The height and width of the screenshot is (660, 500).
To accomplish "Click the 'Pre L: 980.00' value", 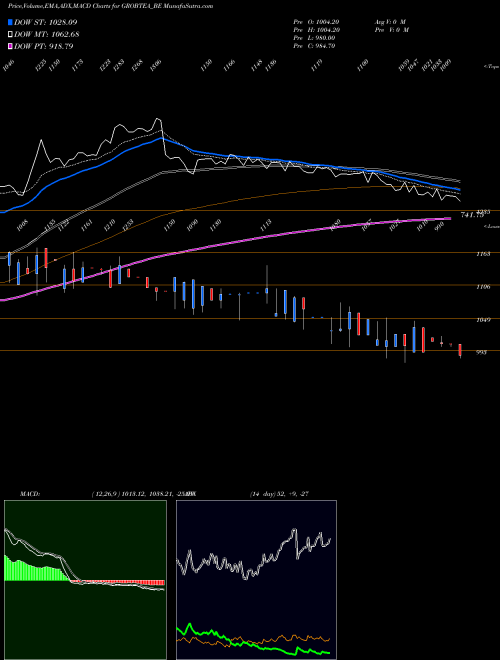I will click(x=314, y=38).
